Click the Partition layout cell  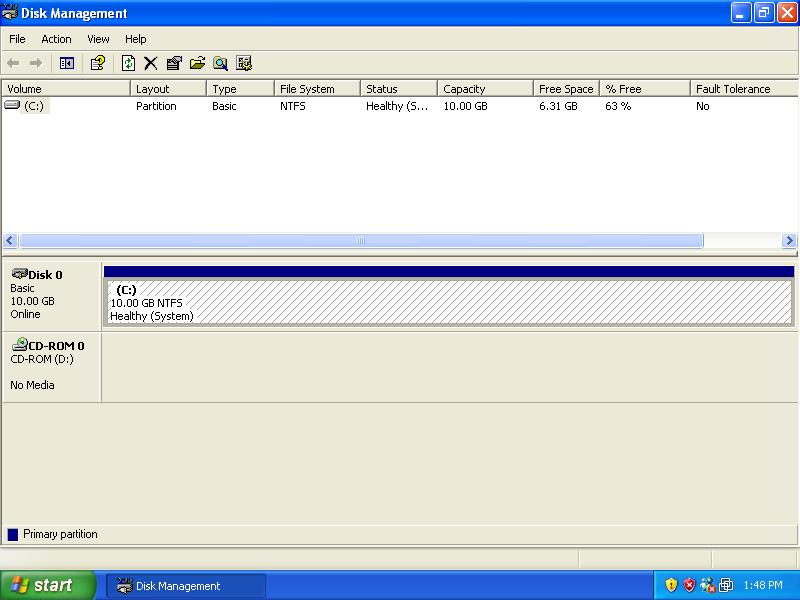[x=156, y=106]
